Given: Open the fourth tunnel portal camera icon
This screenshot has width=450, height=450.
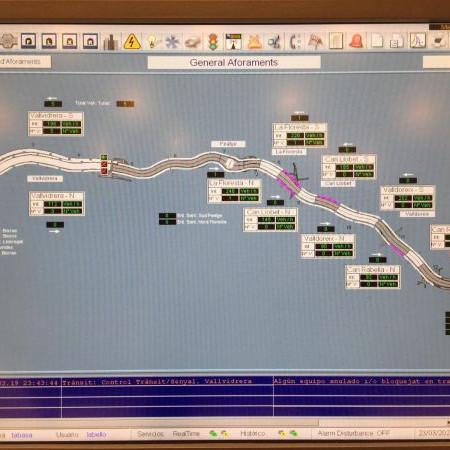Looking at the screenshot, I should click(x=90, y=41).
